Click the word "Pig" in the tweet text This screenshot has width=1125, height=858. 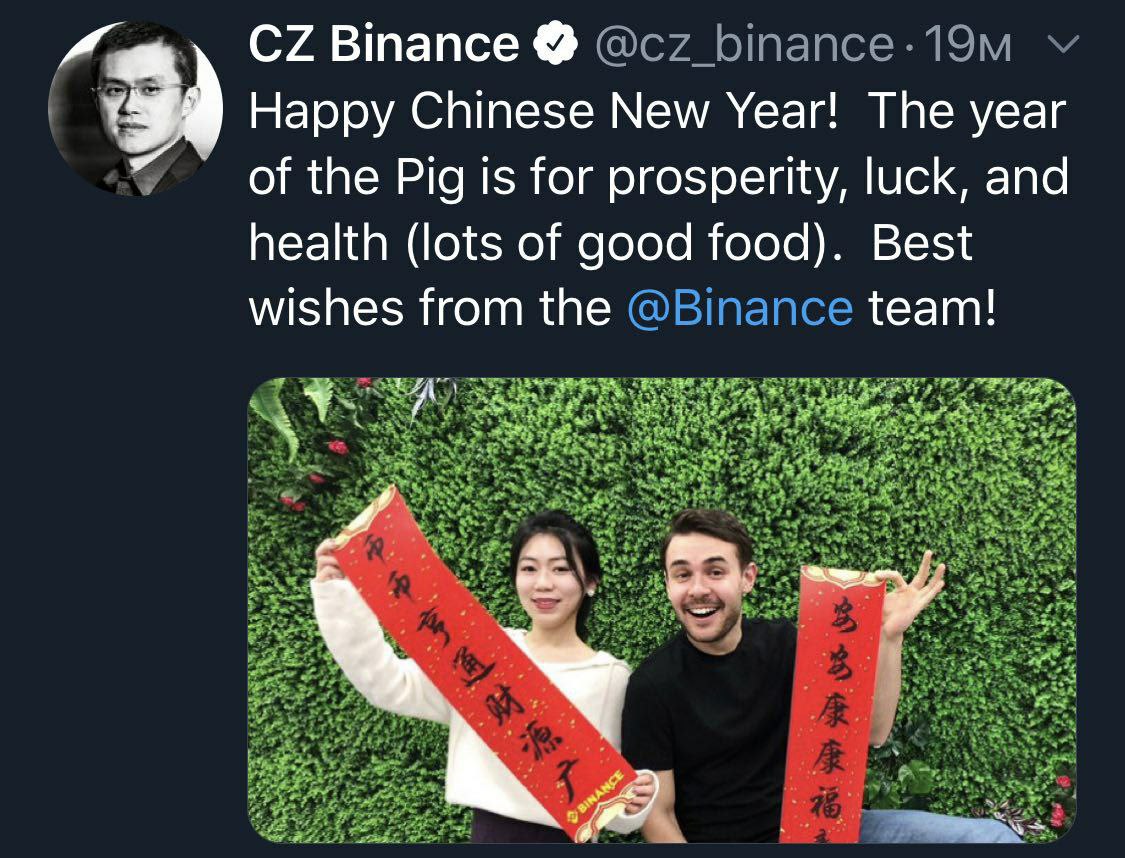[432, 179]
